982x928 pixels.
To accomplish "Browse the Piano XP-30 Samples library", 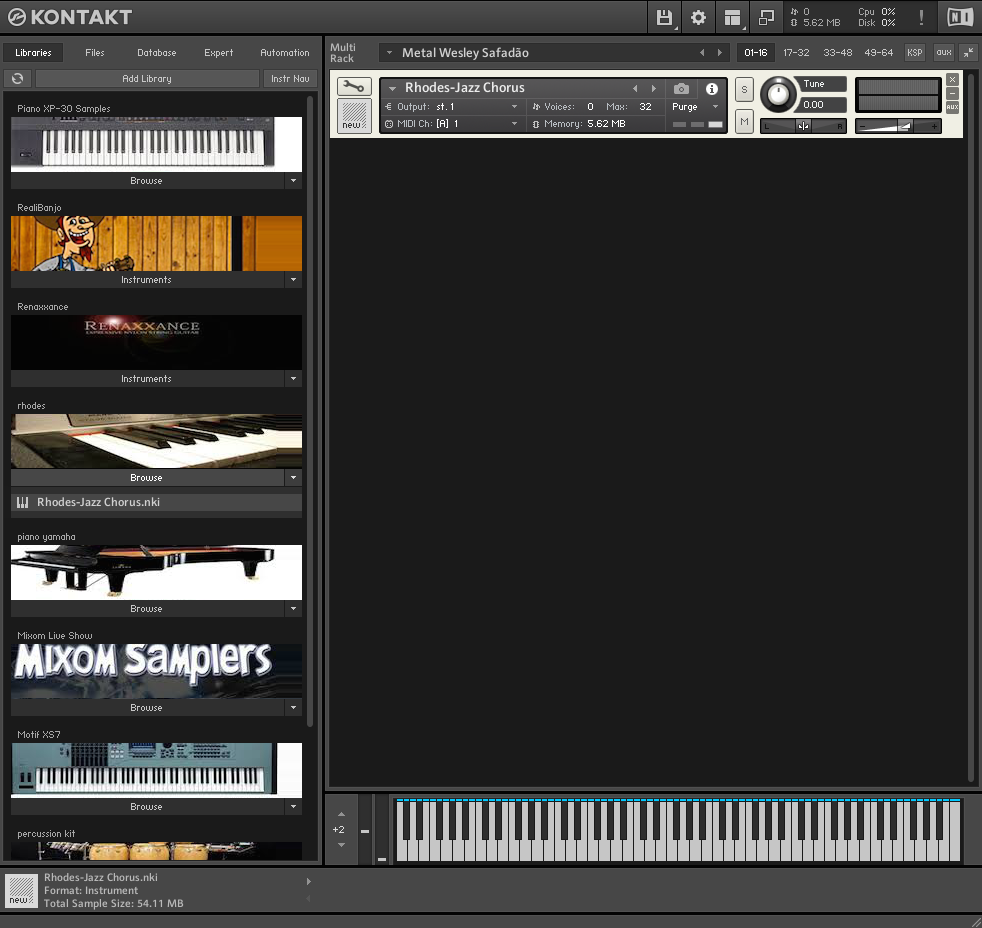I will 147,180.
